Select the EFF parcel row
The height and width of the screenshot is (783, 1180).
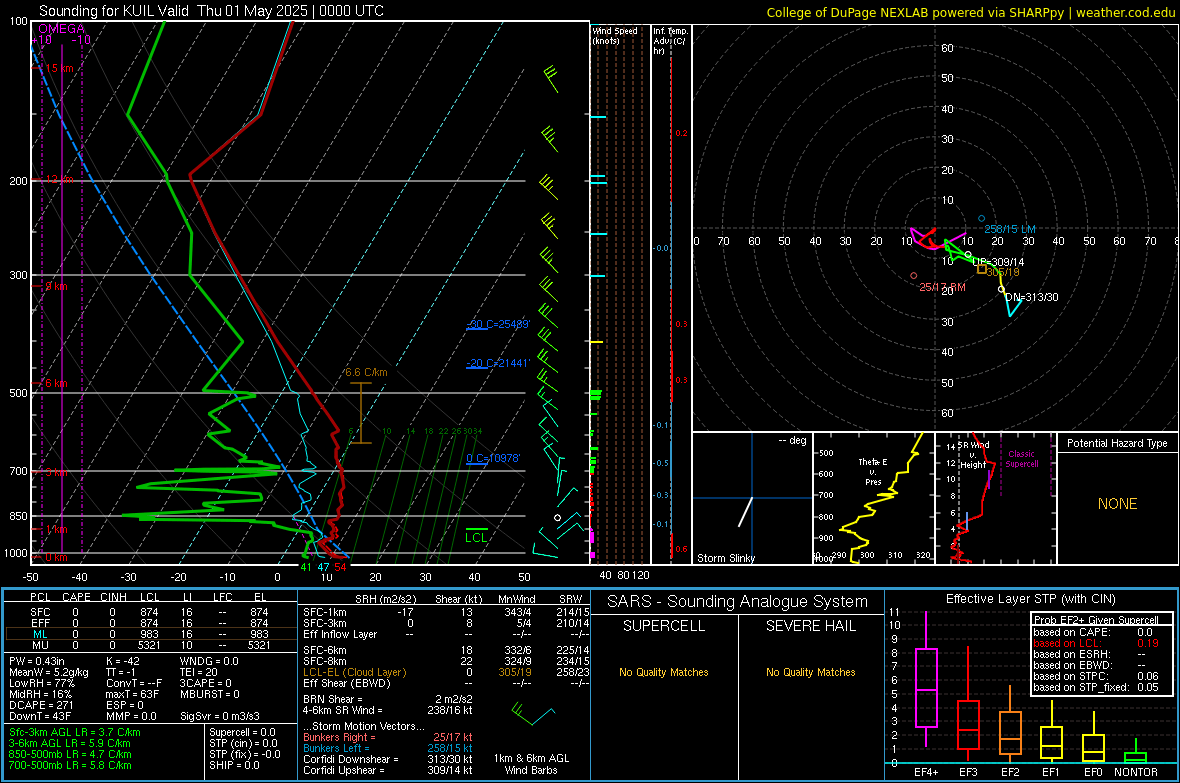click(x=150, y=623)
